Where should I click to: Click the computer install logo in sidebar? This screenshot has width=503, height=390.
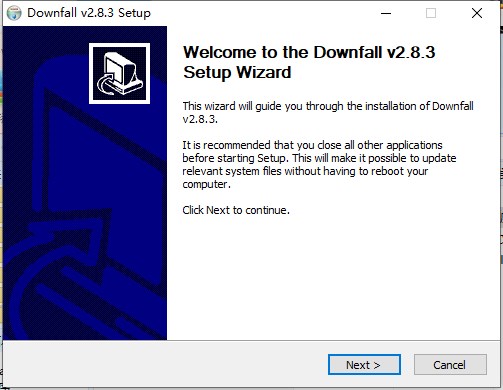coord(119,73)
